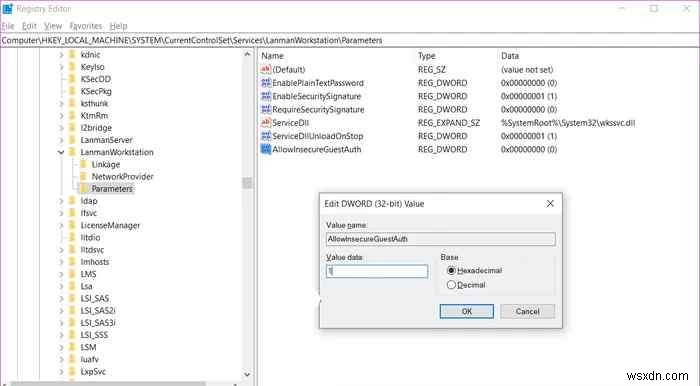Click the KSecPkg folder icon
The width and height of the screenshot is (700, 386).
72,91
